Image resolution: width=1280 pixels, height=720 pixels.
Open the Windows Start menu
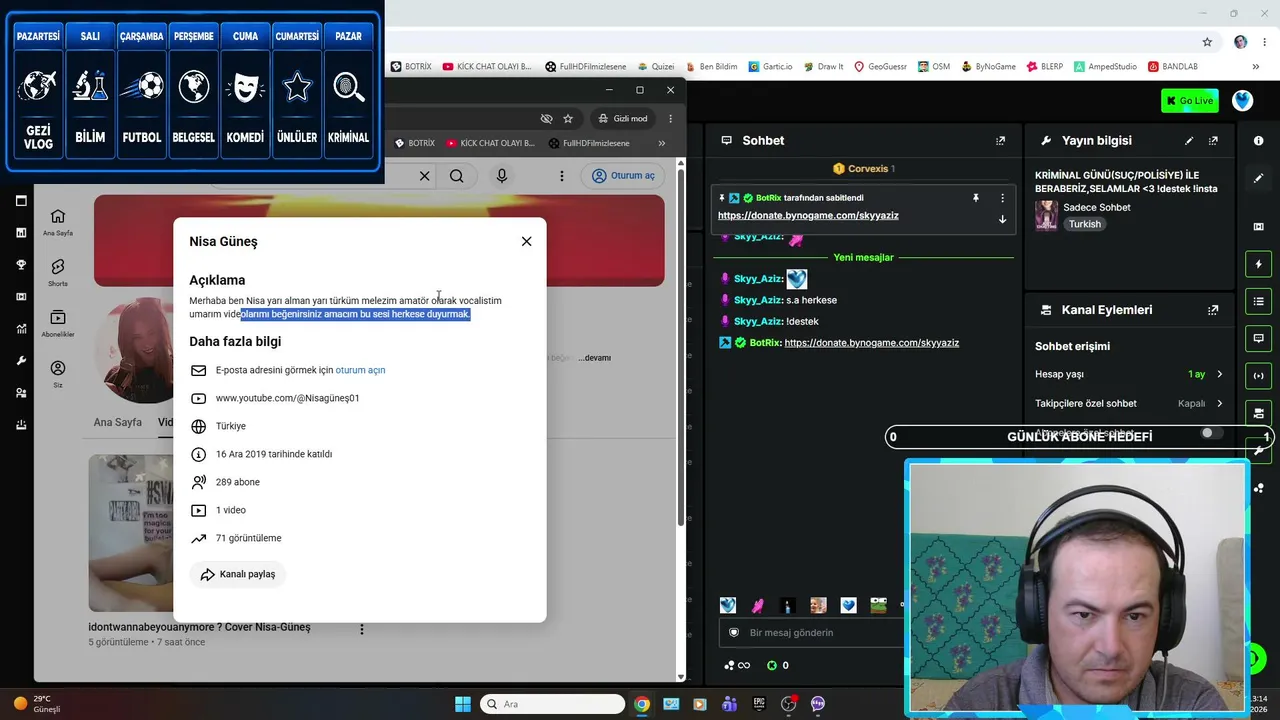point(463,704)
